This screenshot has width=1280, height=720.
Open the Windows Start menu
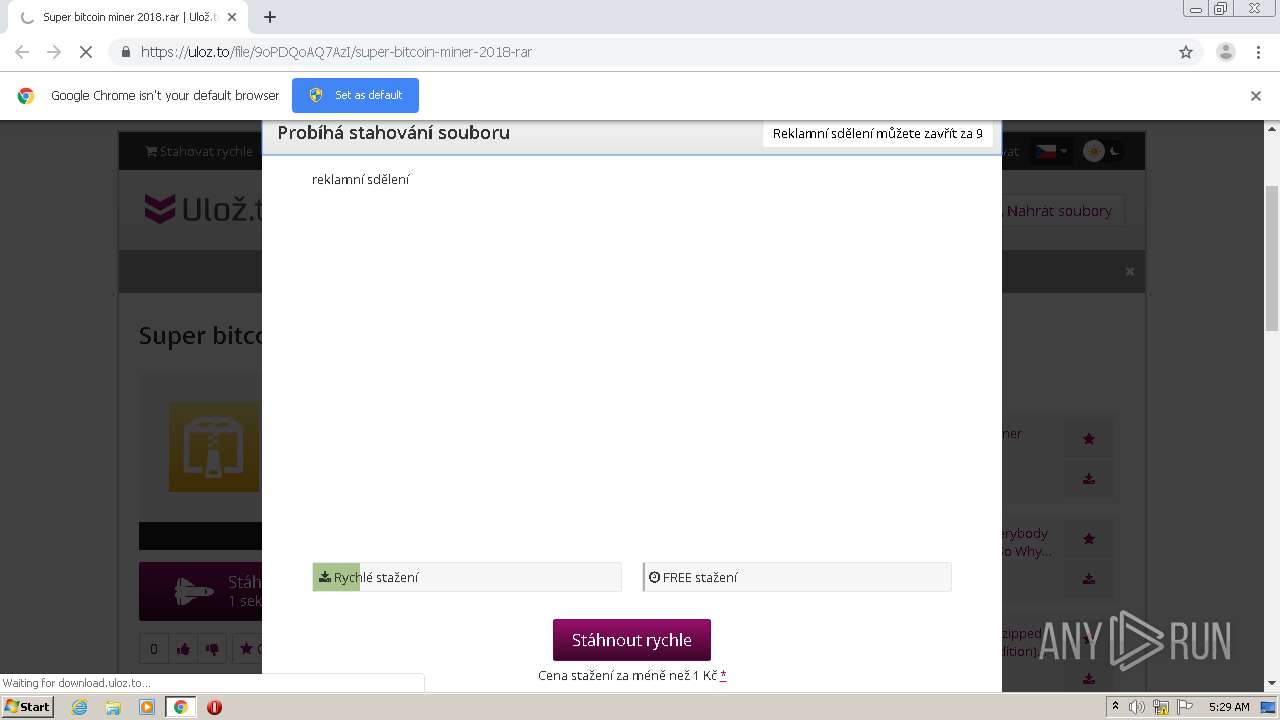click(x=27, y=706)
